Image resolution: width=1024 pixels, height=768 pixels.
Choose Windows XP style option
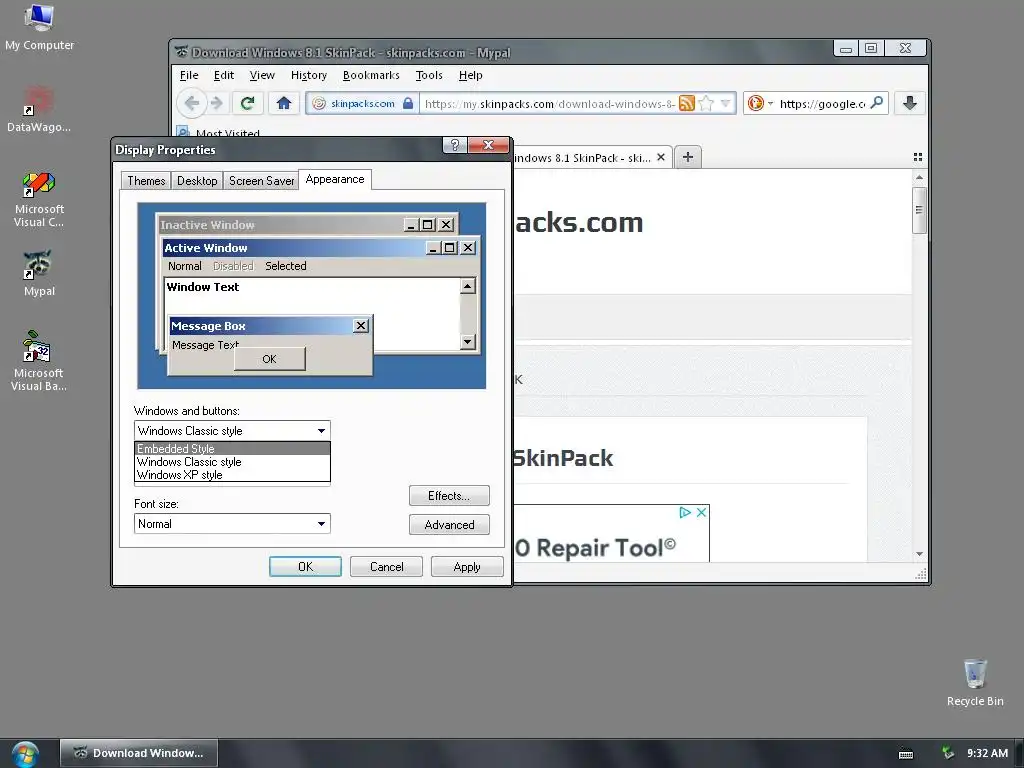pyautogui.click(x=232, y=475)
